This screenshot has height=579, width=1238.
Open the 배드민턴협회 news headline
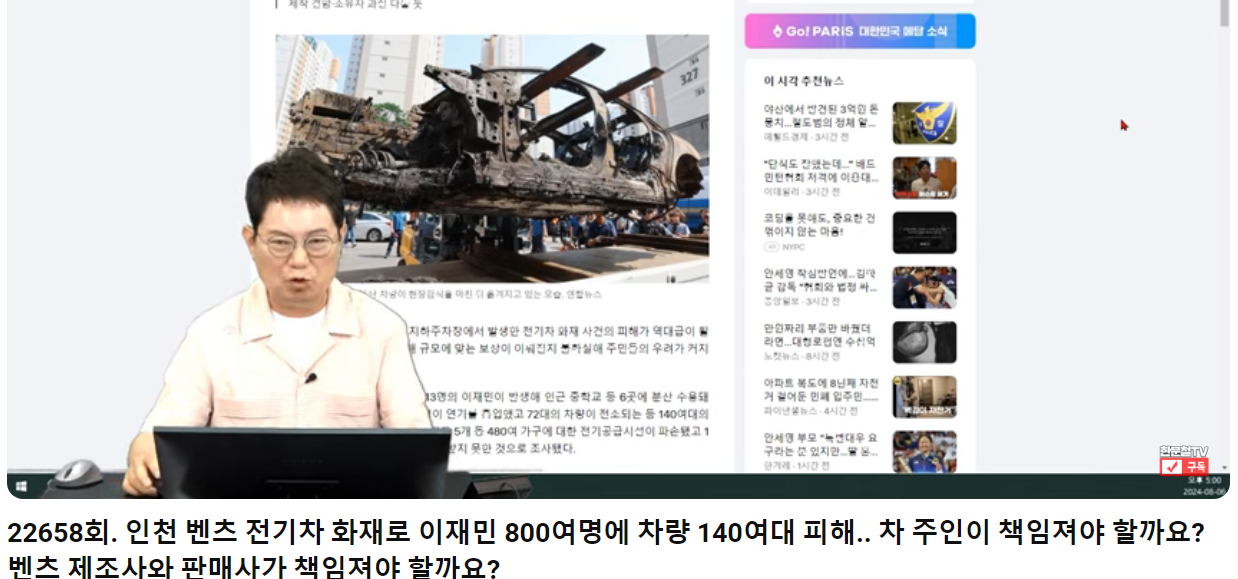820,170
